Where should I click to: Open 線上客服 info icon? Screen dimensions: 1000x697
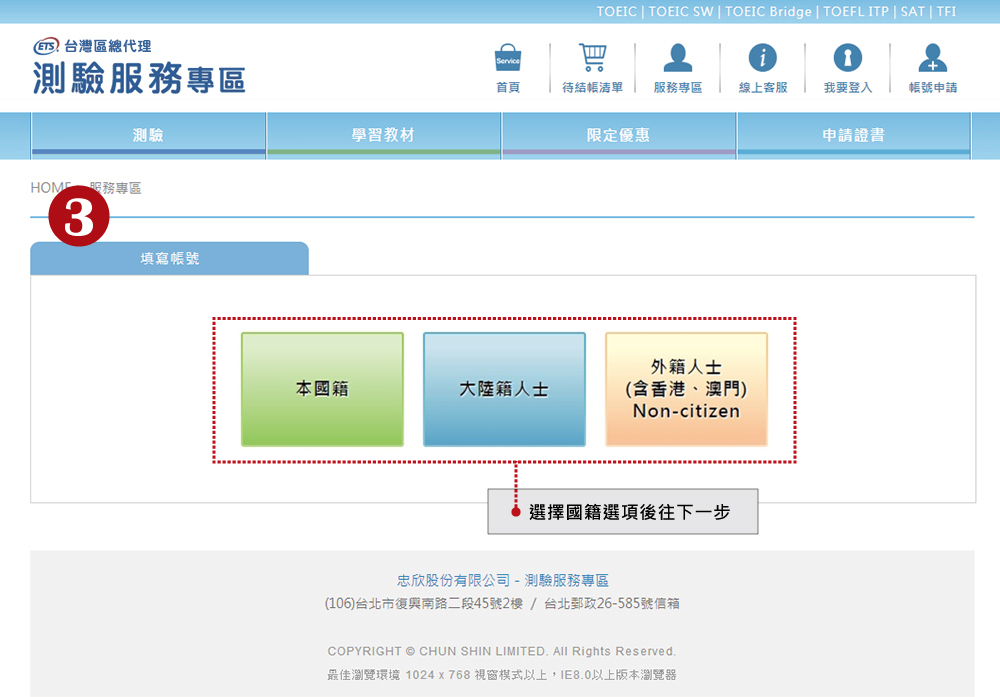pyautogui.click(x=763, y=59)
